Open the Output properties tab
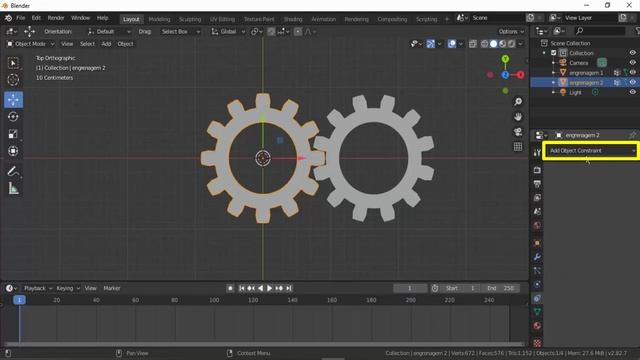The image size is (640, 360). coord(537,184)
